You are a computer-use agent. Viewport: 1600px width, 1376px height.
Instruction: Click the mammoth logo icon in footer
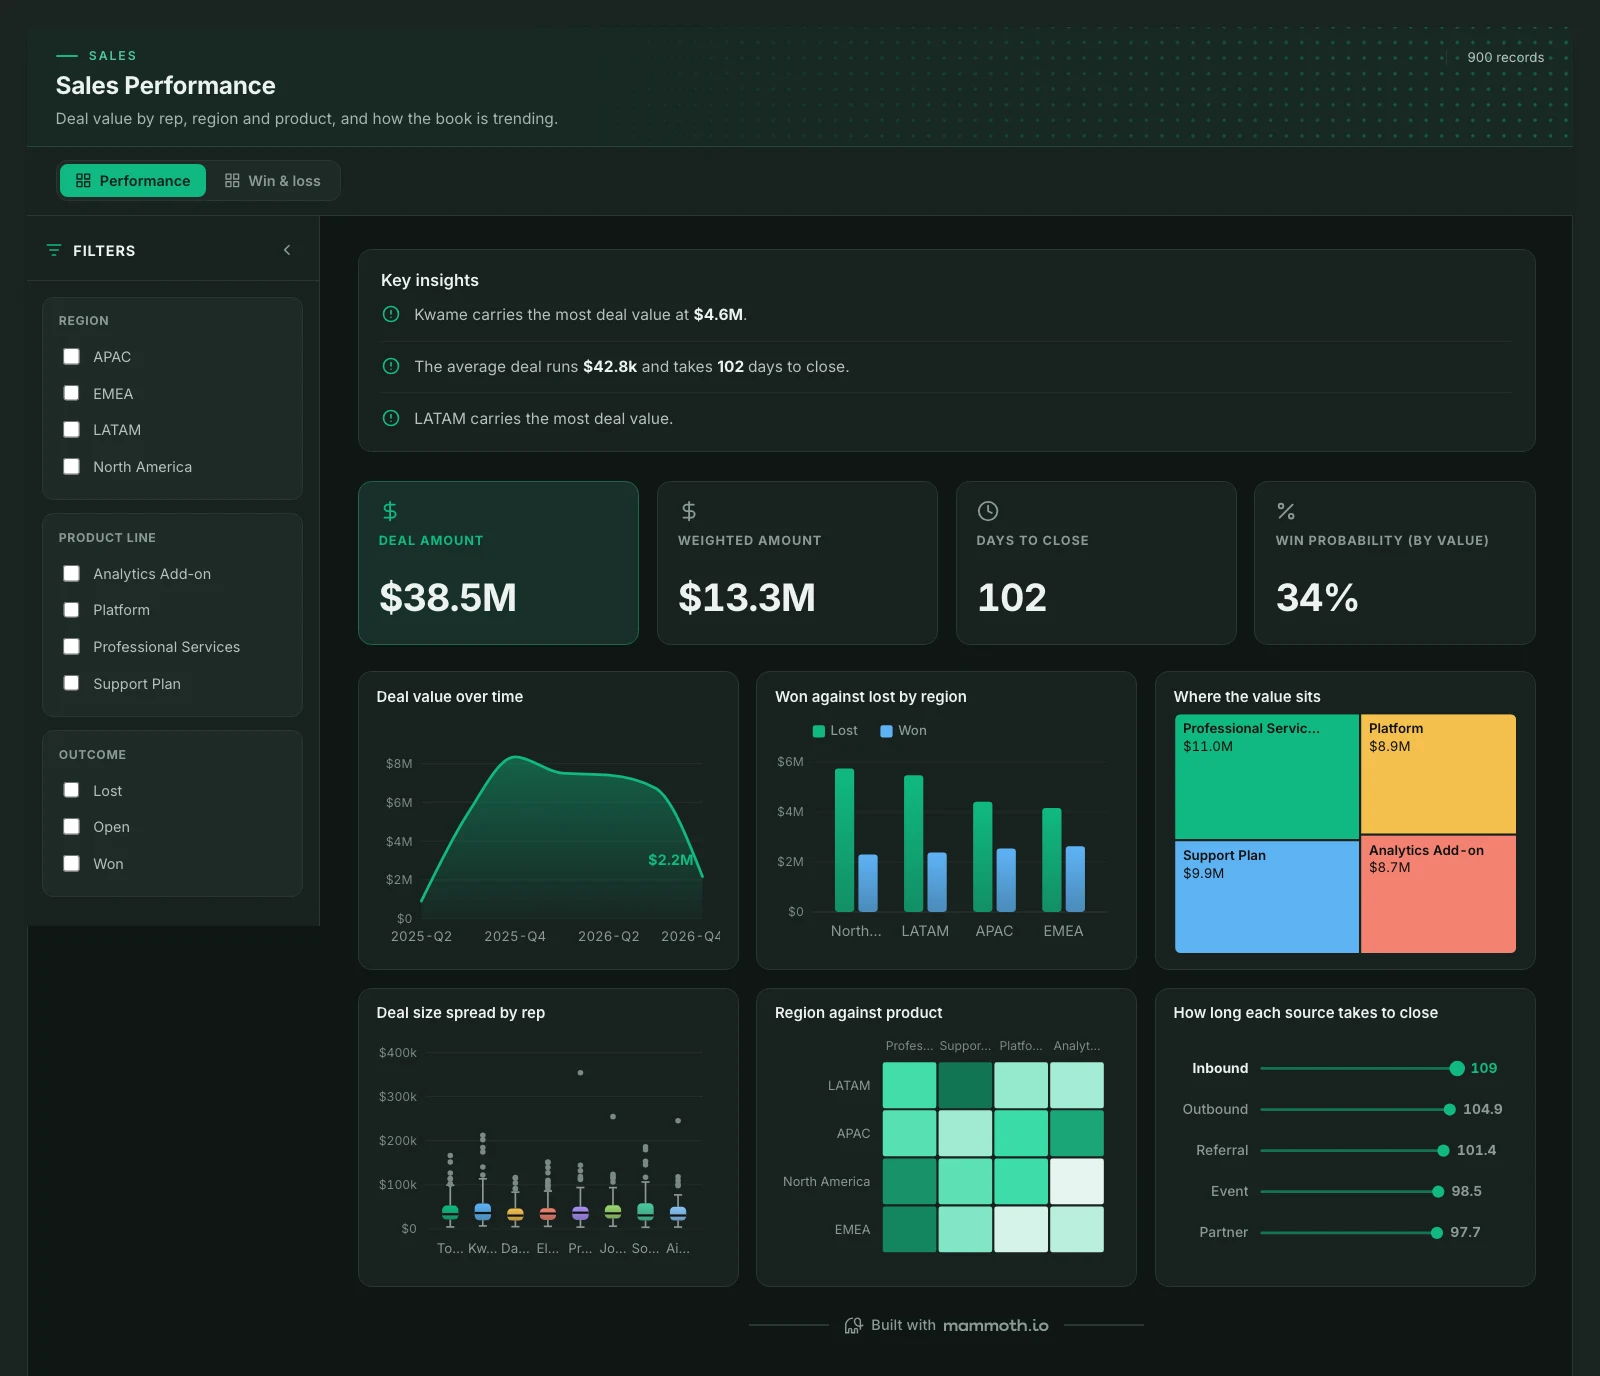pyautogui.click(x=853, y=1325)
